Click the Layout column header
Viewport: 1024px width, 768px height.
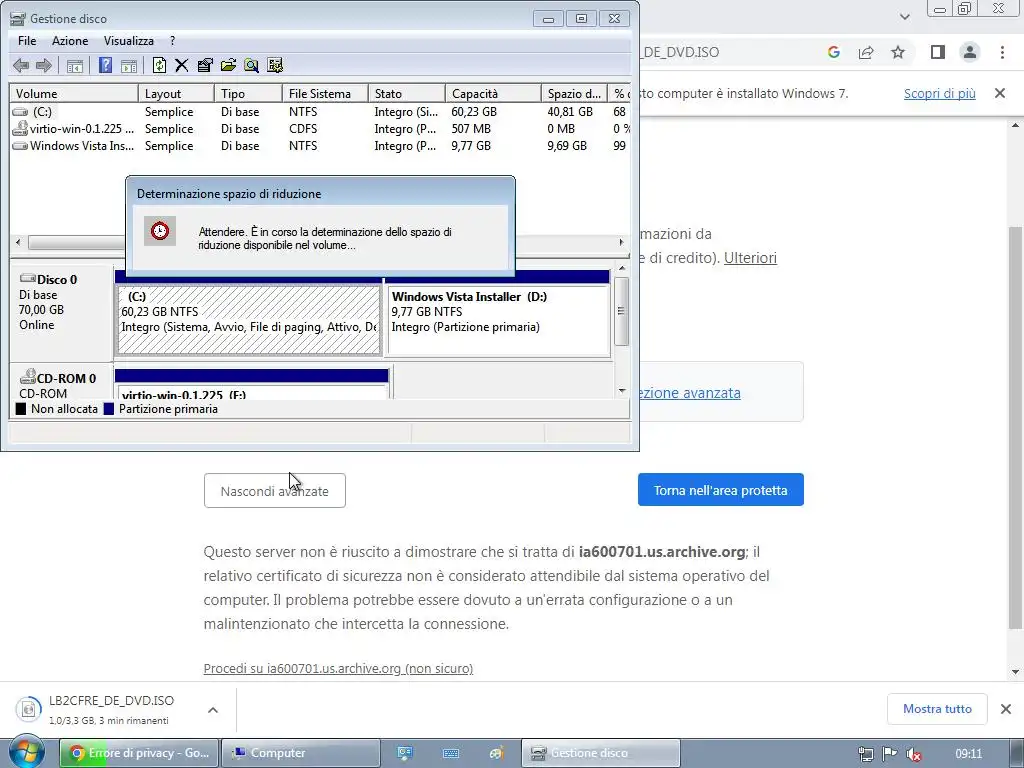176,93
